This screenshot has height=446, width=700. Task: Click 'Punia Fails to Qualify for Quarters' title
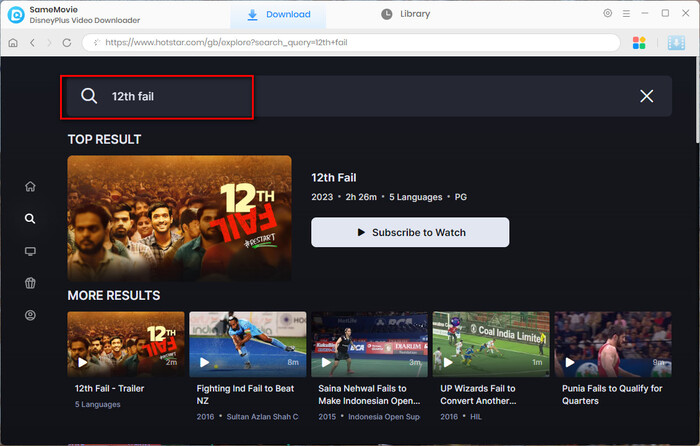[x=612, y=395]
